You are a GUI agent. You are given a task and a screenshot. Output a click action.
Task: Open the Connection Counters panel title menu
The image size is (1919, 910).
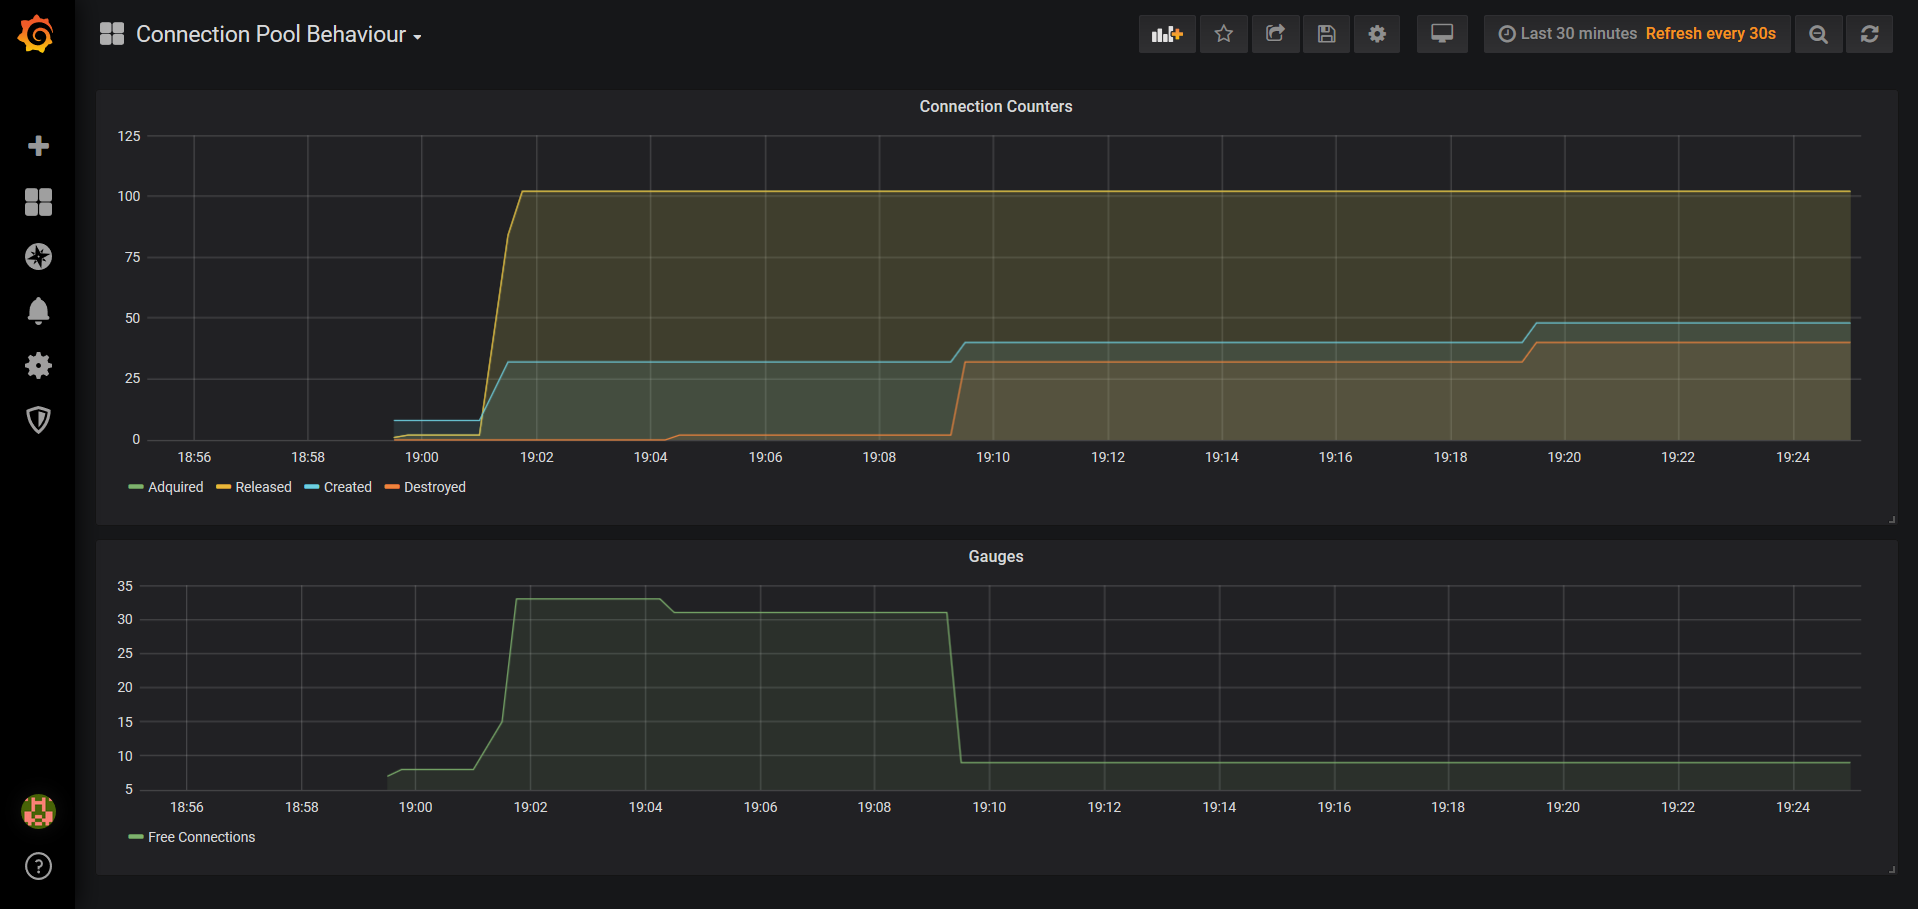click(995, 107)
